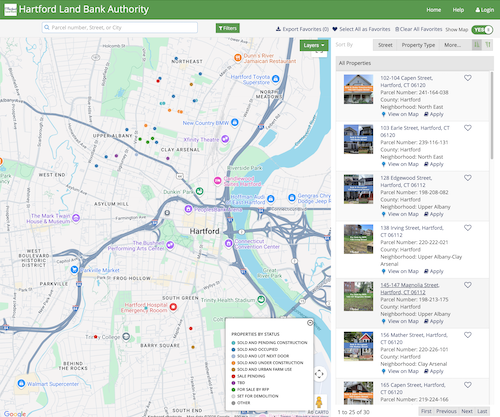The image size is (500, 417).
Task: Go to Previous page of results
Action: pos(446,411)
